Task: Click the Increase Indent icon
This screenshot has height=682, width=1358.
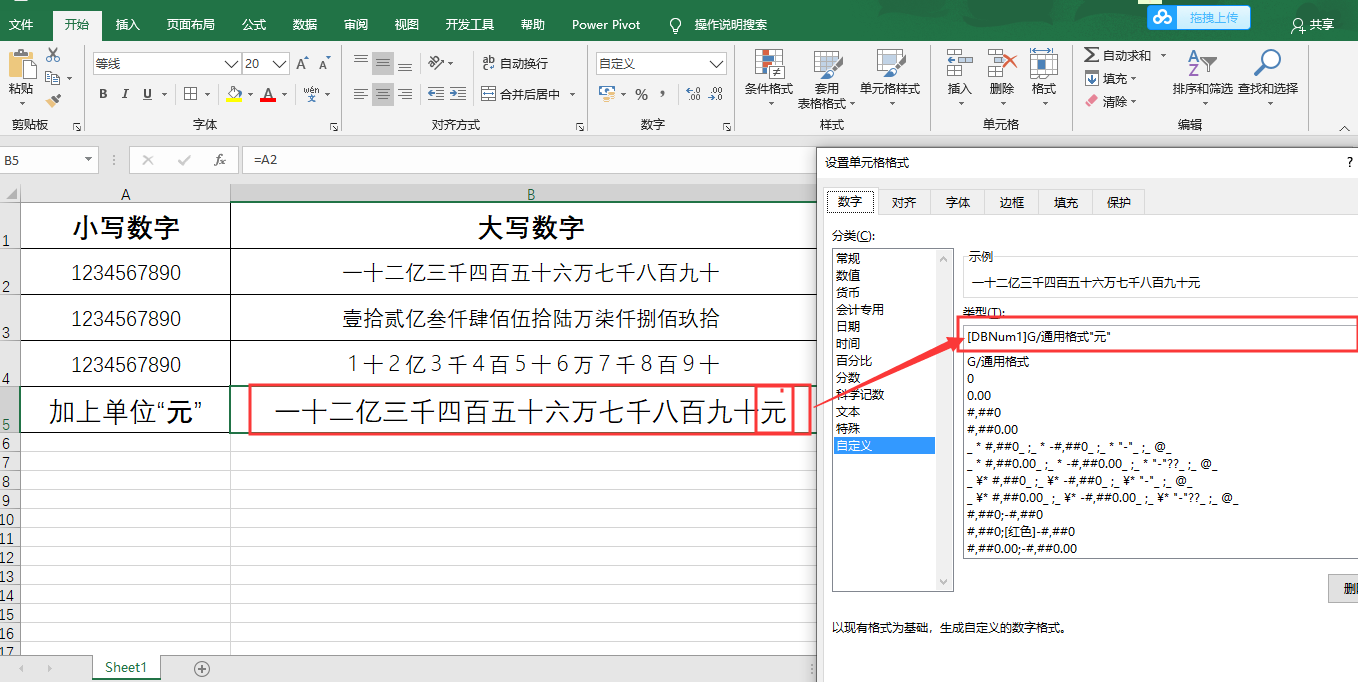Action: (x=459, y=94)
